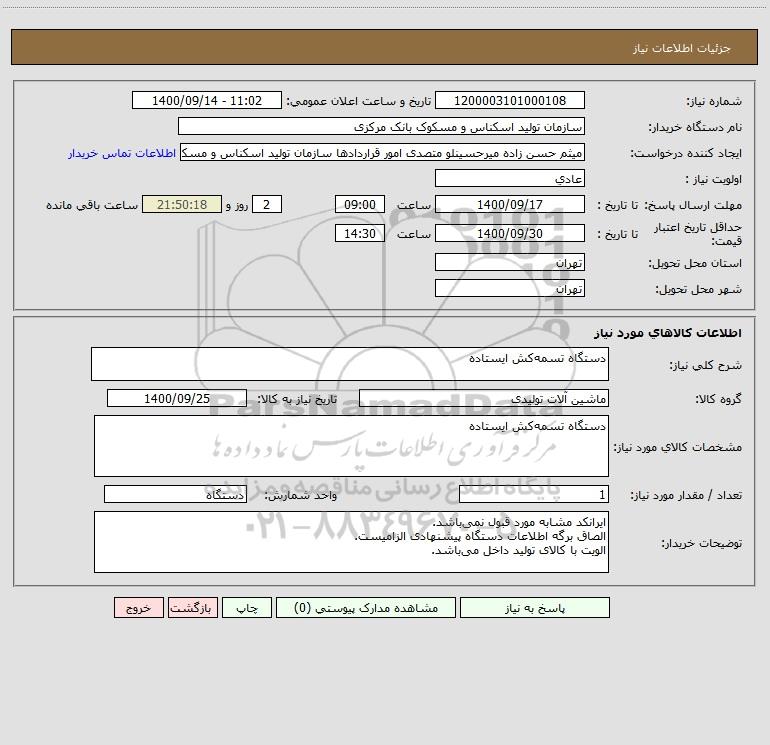
Task: Click the 'ساعت باقی مانده' label
Action: tap(92, 205)
